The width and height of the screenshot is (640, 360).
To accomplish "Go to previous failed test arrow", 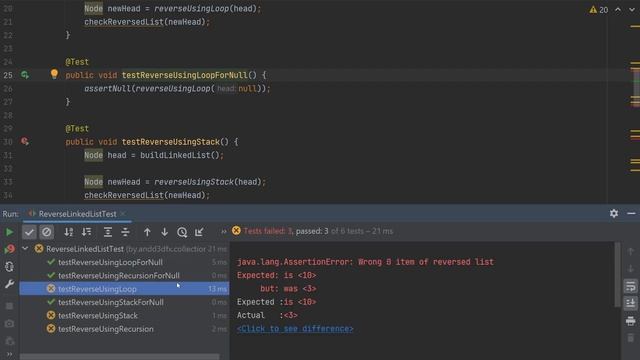I will 147,232.
